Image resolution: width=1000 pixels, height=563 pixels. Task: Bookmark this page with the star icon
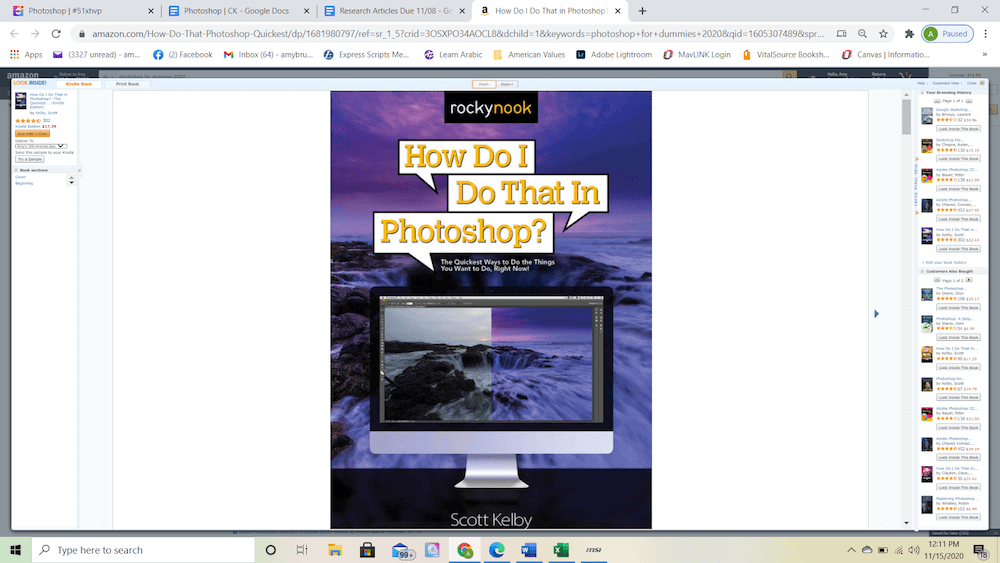tap(883, 34)
